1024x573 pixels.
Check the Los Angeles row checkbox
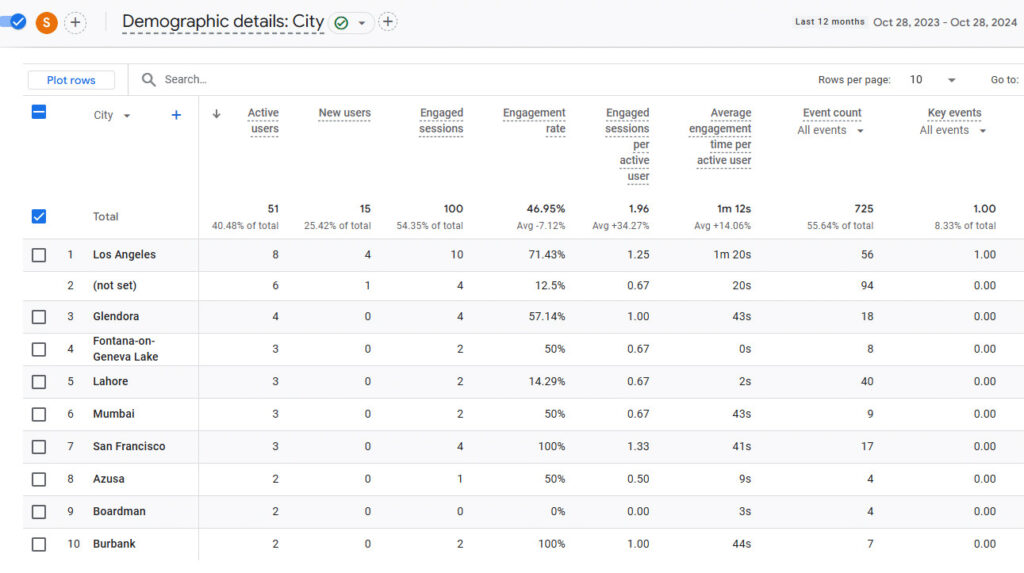(x=39, y=255)
